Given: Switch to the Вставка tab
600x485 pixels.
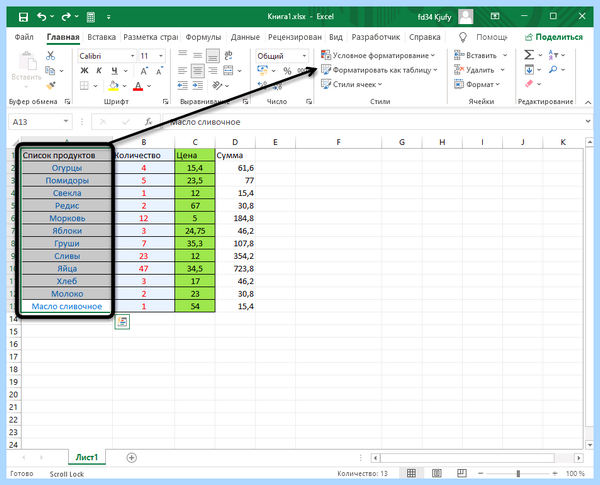Looking at the screenshot, I should [x=101, y=37].
